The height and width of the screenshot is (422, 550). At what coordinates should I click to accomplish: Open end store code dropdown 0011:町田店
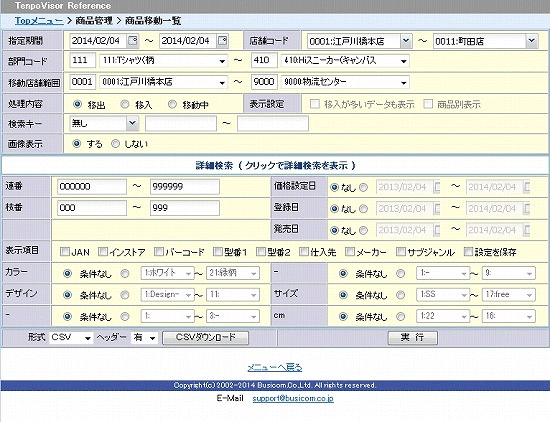pos(485,41)
